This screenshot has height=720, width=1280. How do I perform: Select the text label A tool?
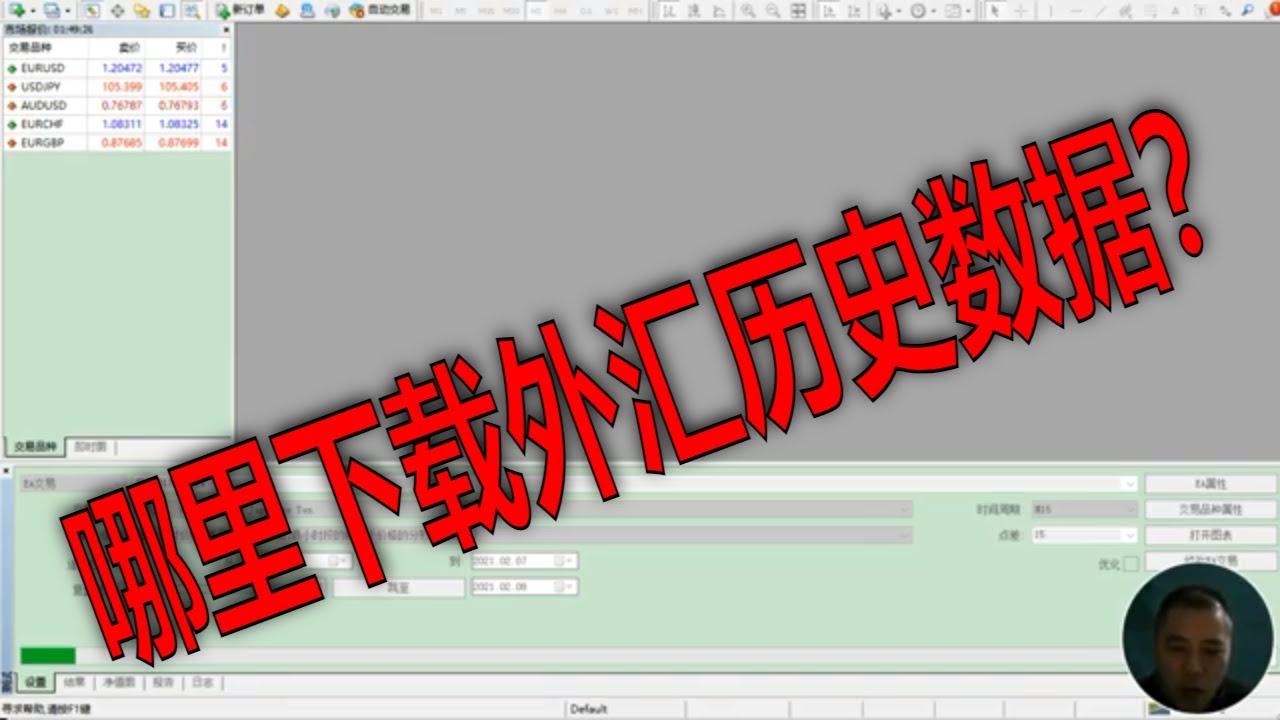click(1175, 10)
